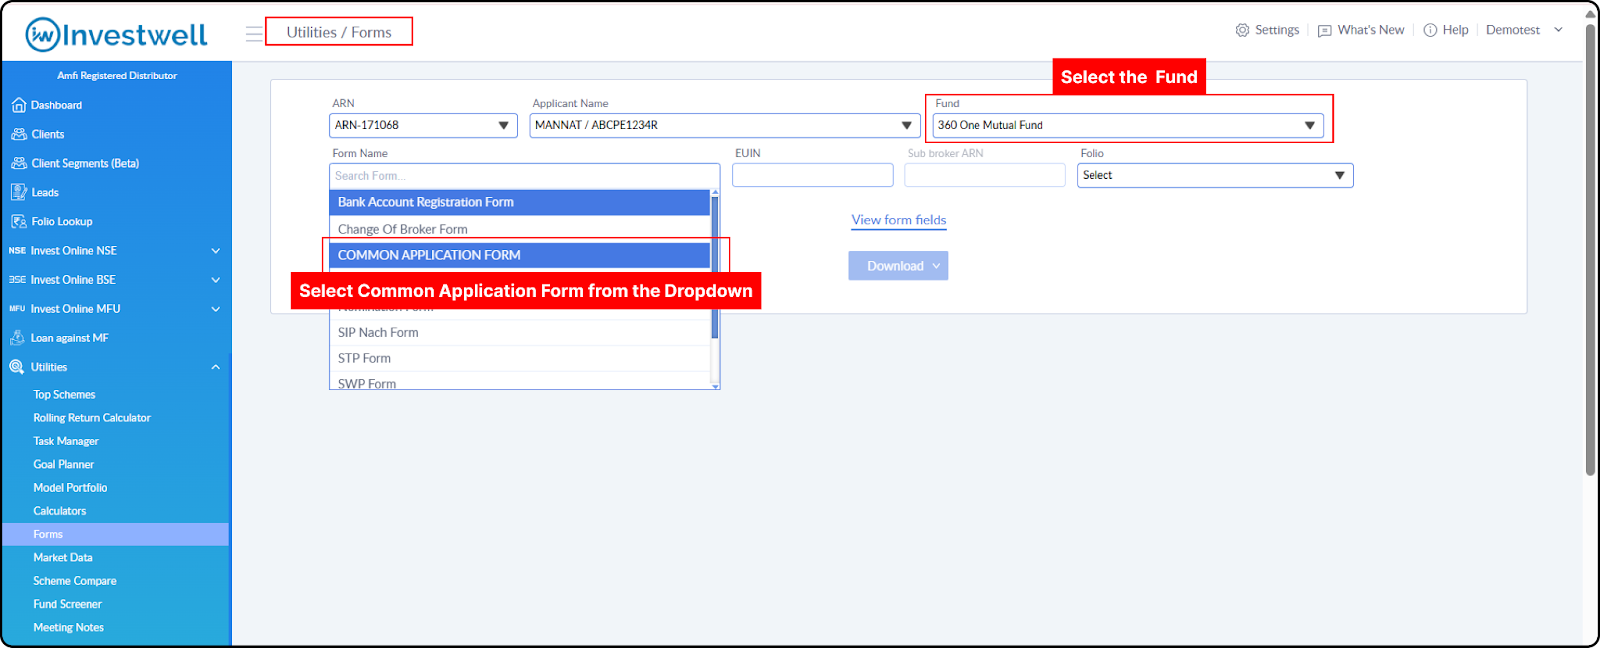1600x648 pixels.
Task: Click the Dashboard home icon
Action: click(x=18, y=105)
